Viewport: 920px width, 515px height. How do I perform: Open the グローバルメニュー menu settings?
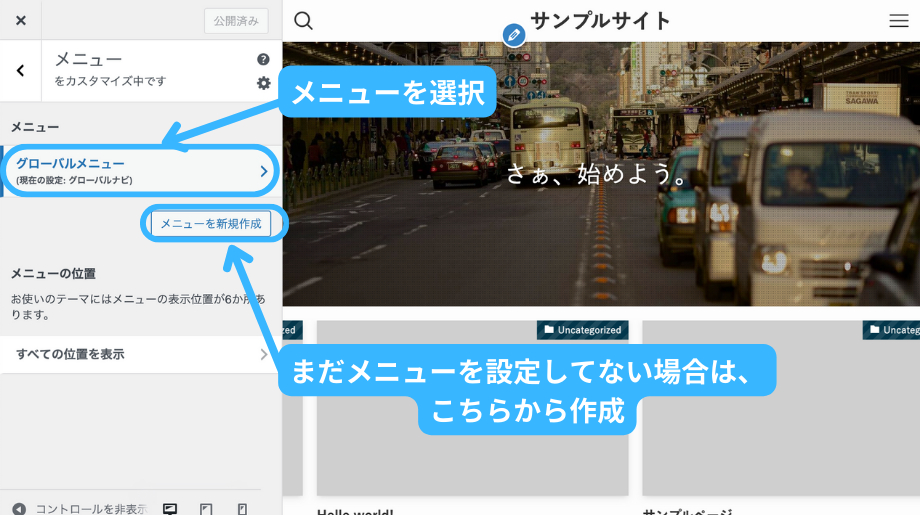tap(140, 170)
